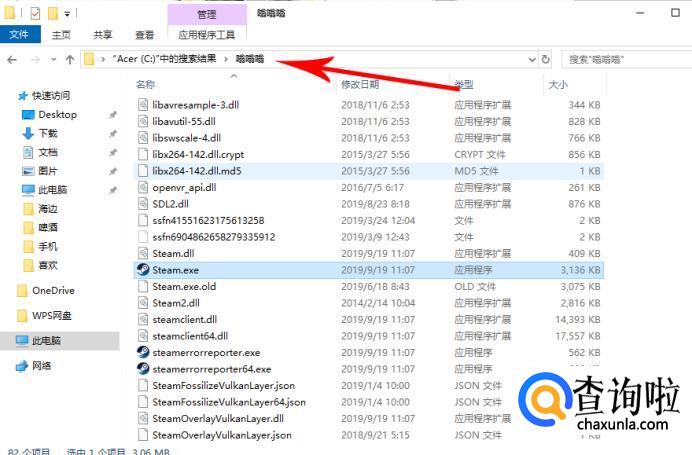Expand the address bar history dropdown
692x455 pixels.
pos(532,59)
